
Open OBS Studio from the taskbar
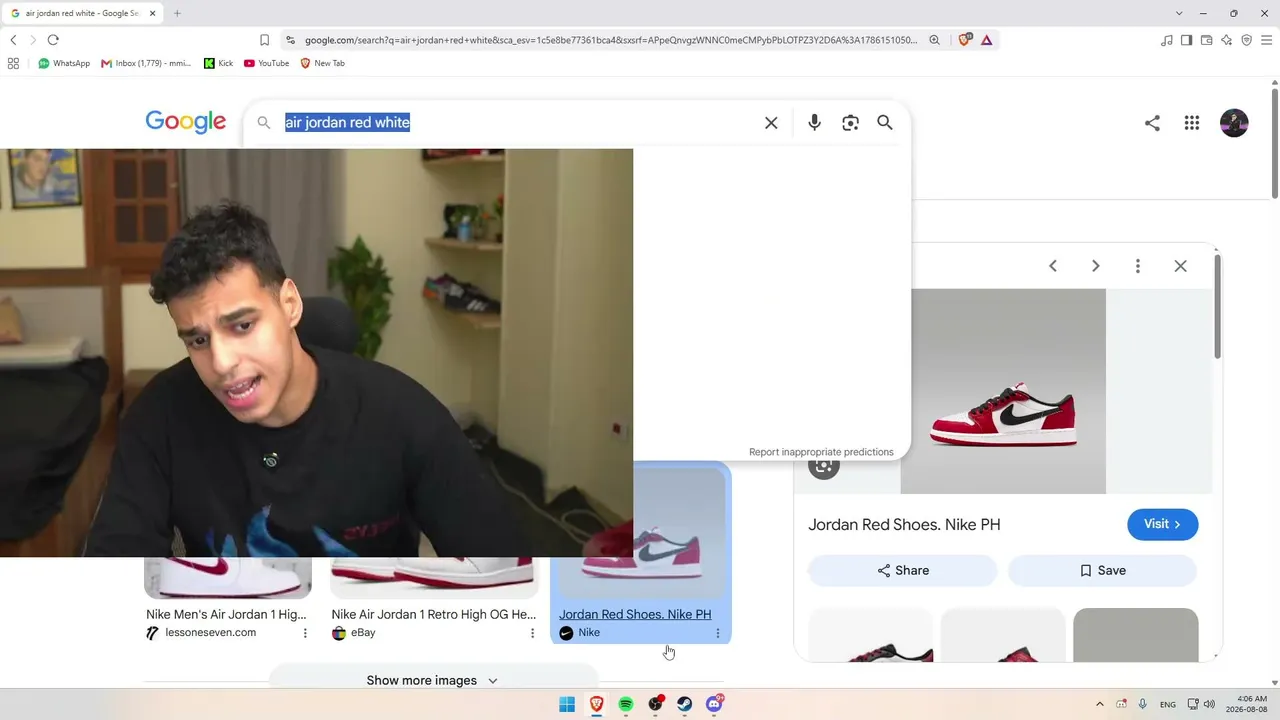[655, 704]
